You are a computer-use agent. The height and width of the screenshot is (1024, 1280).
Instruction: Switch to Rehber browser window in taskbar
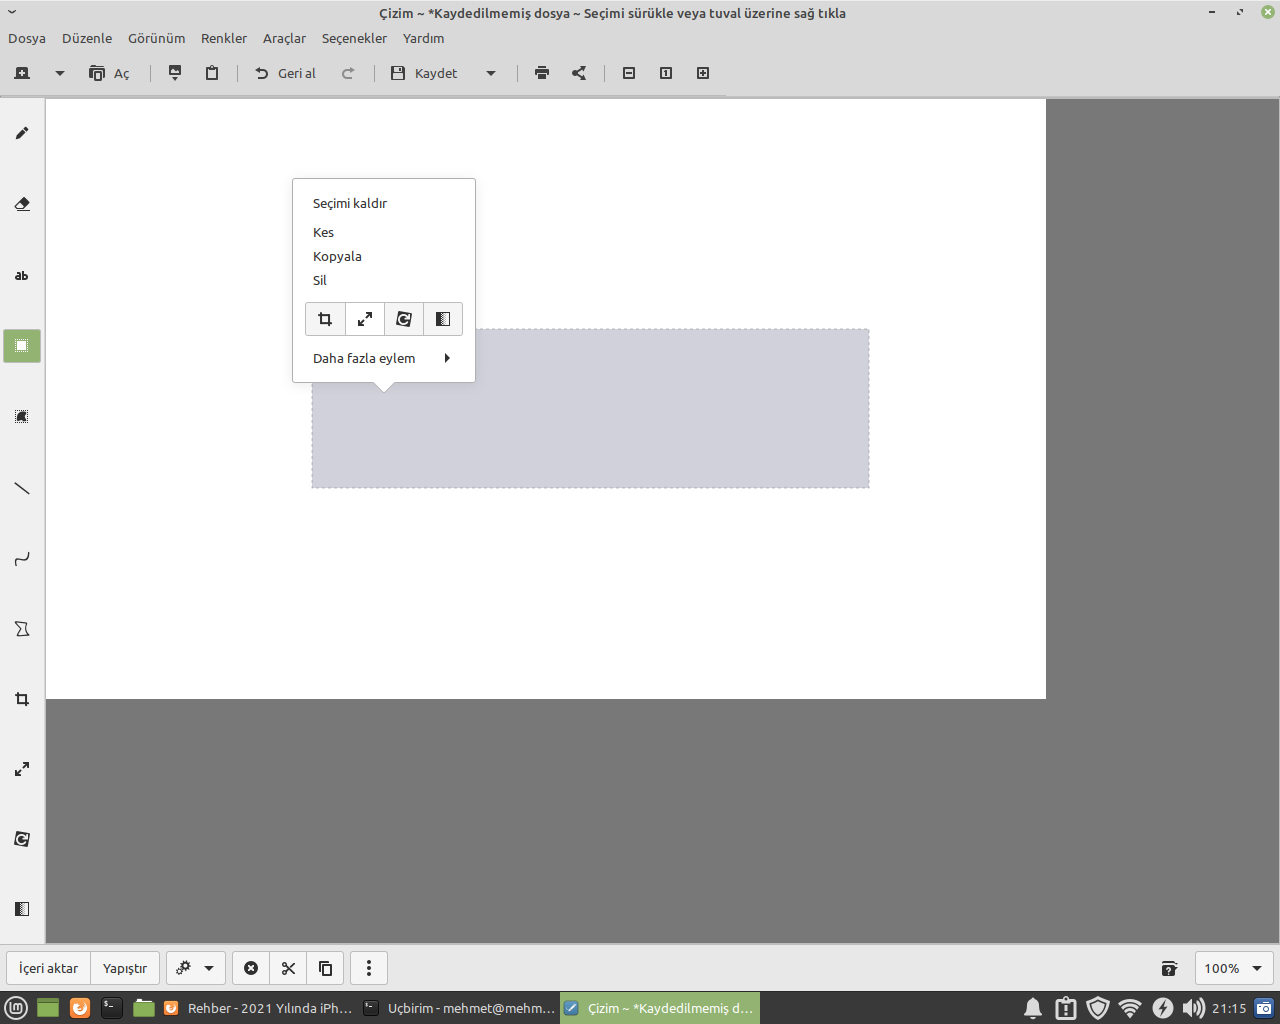point(259,1008)
